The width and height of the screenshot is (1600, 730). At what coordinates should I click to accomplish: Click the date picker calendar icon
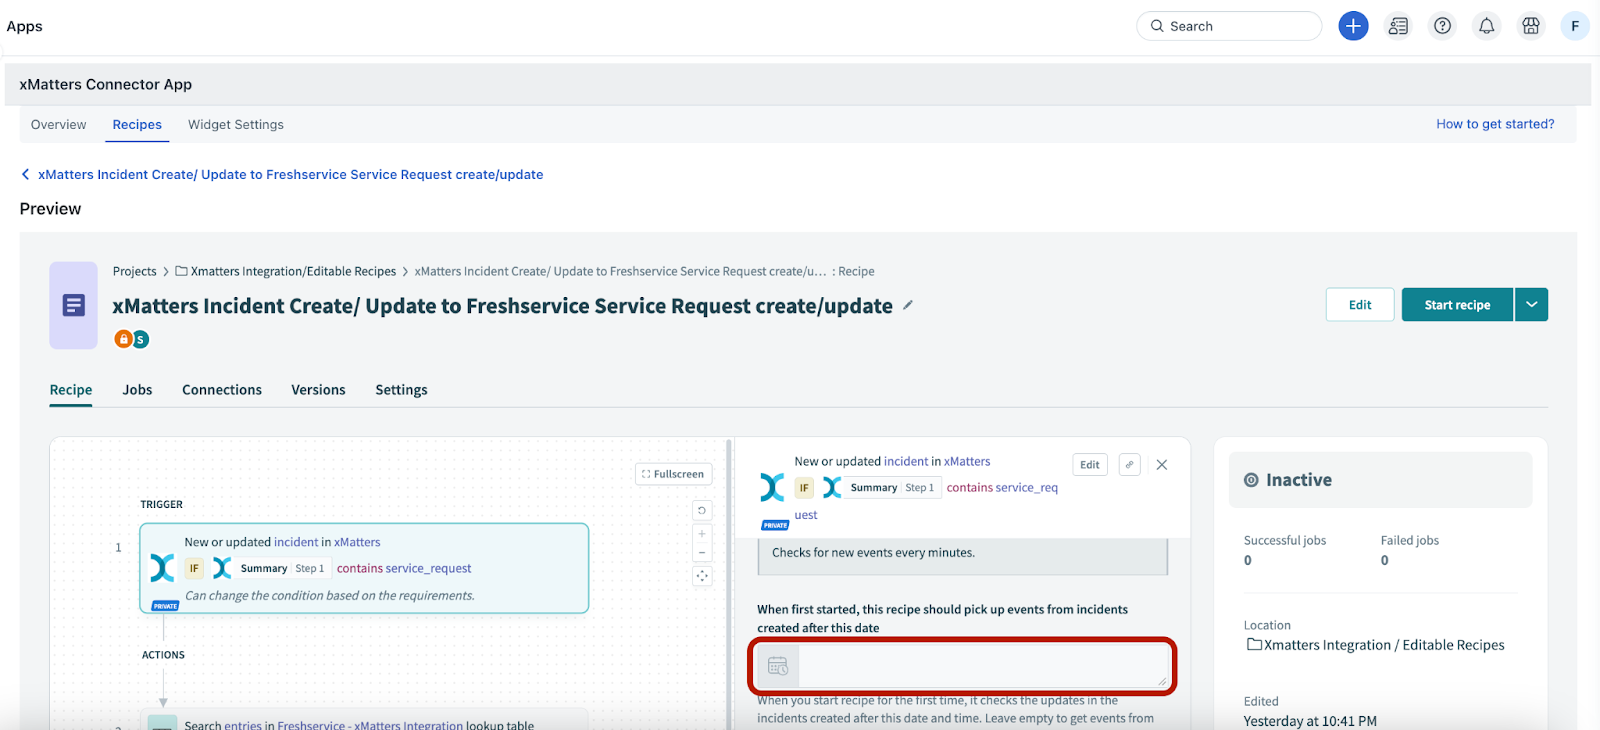[778, 666]
